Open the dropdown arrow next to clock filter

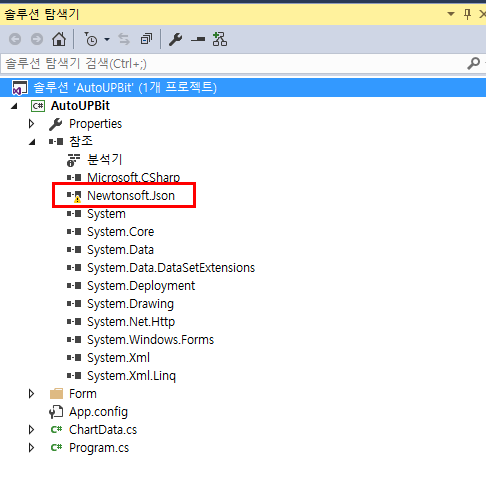(x=107, y=39)
